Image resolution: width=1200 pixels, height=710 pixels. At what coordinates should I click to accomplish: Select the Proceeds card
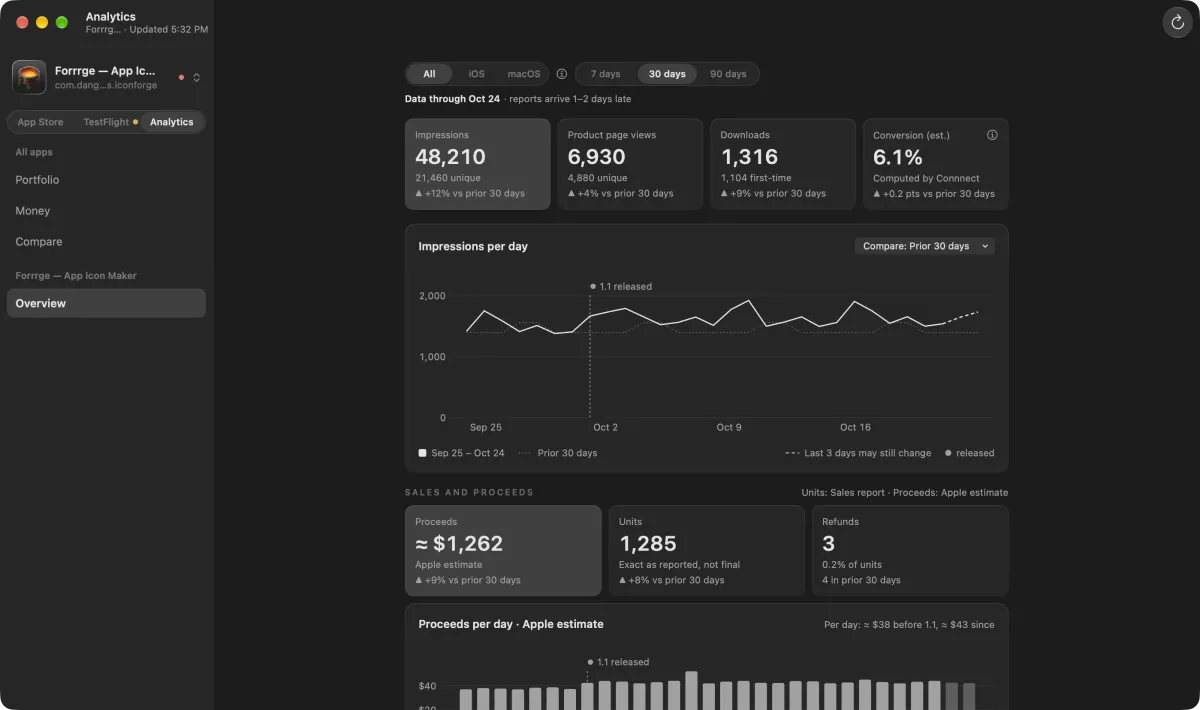pos(503,551)
